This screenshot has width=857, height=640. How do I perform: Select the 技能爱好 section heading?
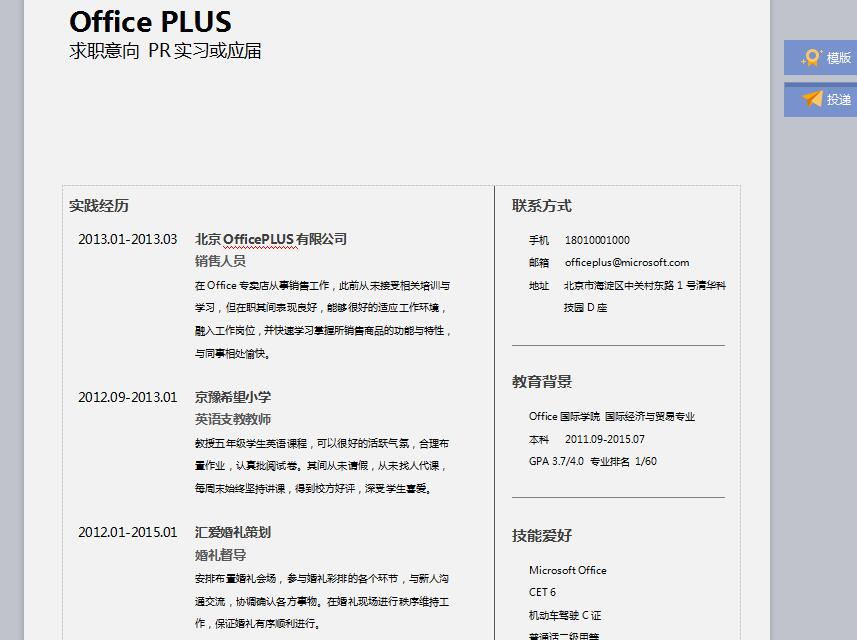point(542,536)
